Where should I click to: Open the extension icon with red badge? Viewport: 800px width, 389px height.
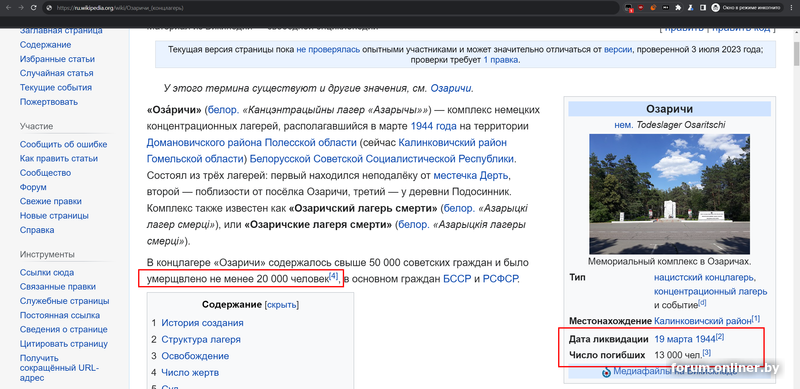pos(629,8)
